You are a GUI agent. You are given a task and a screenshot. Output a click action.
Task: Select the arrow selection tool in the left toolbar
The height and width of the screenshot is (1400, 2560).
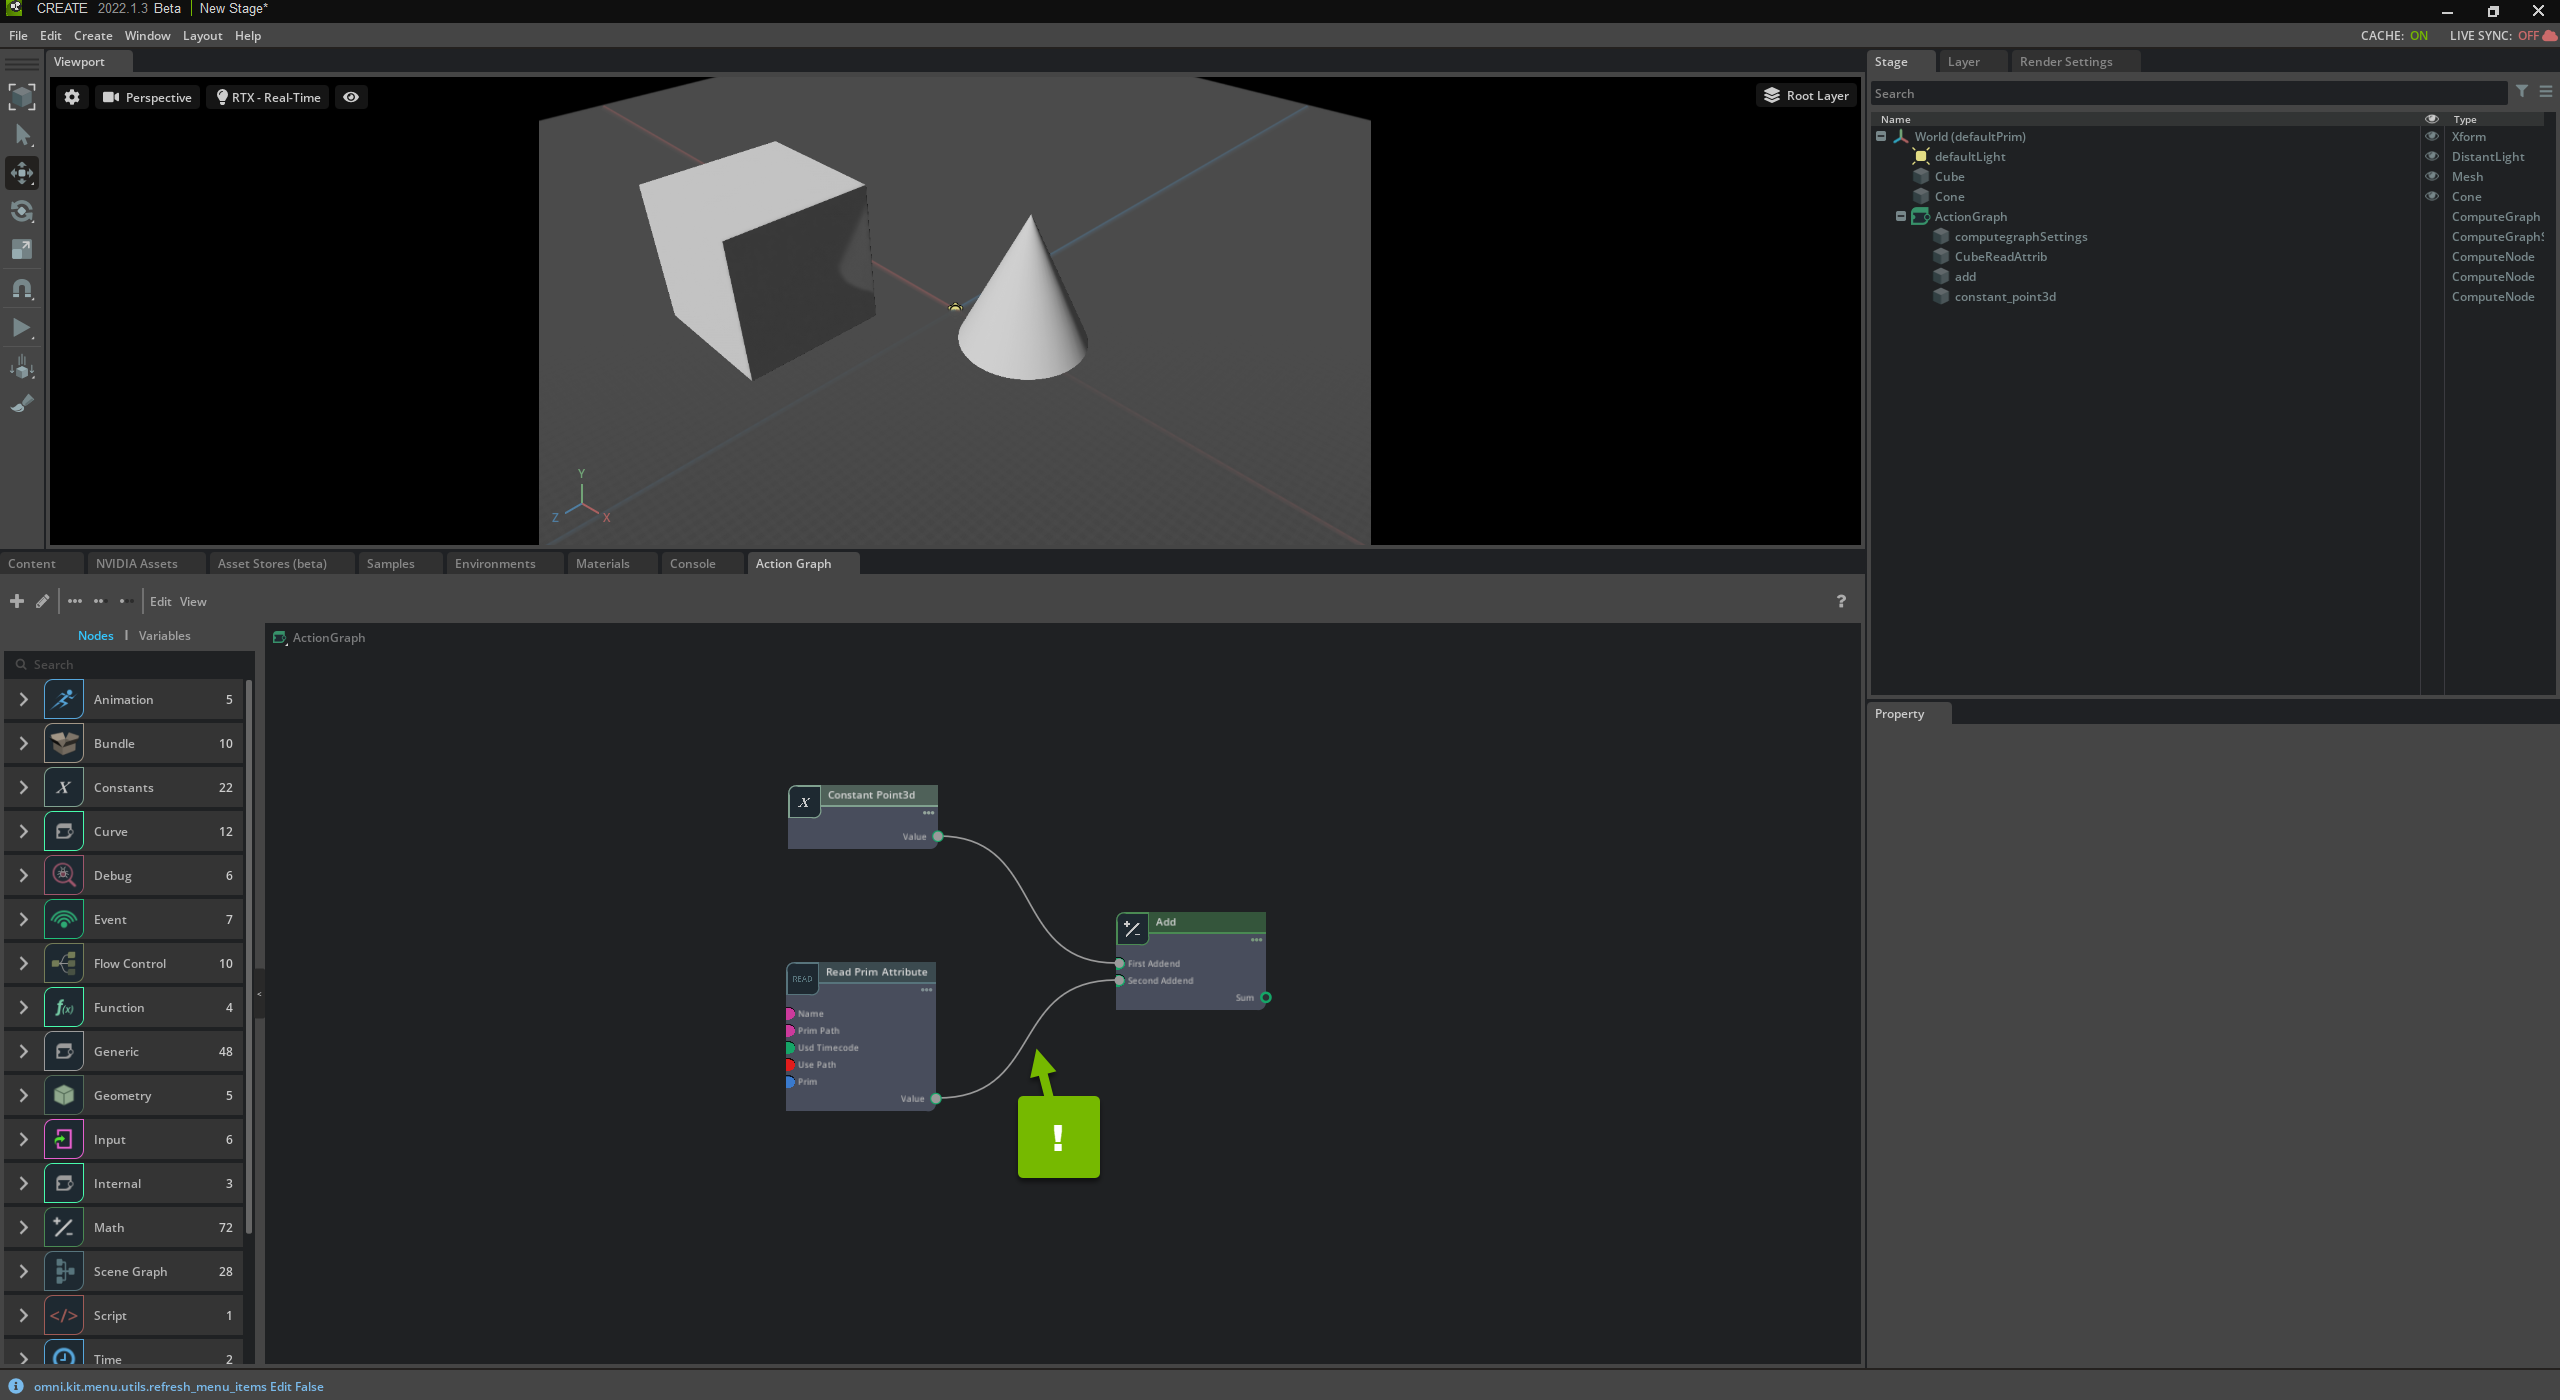22,135
